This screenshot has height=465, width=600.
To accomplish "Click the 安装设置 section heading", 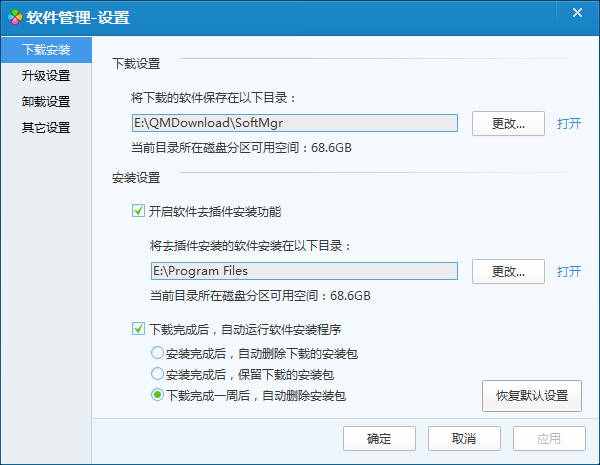I will coord(136,178).
